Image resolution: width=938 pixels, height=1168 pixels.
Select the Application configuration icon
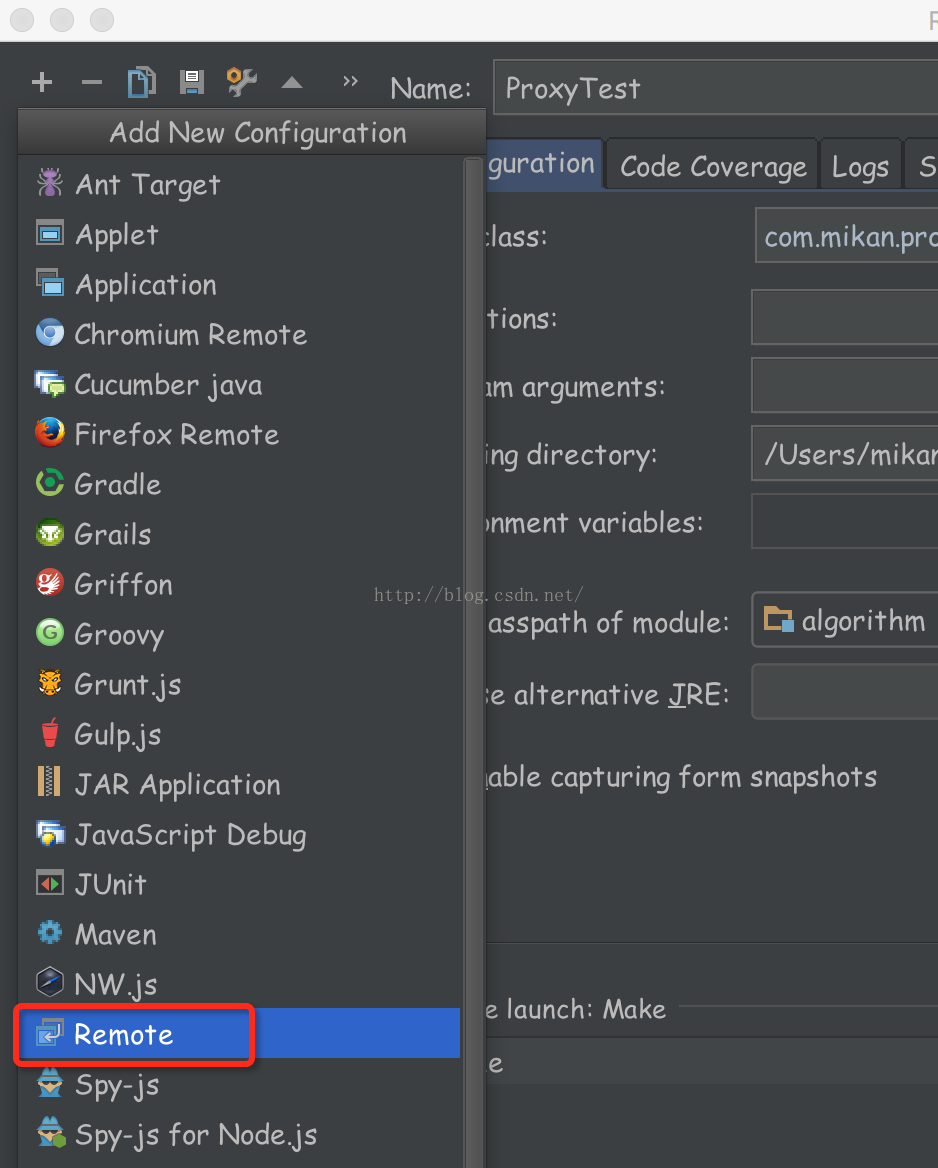[50, 283]
